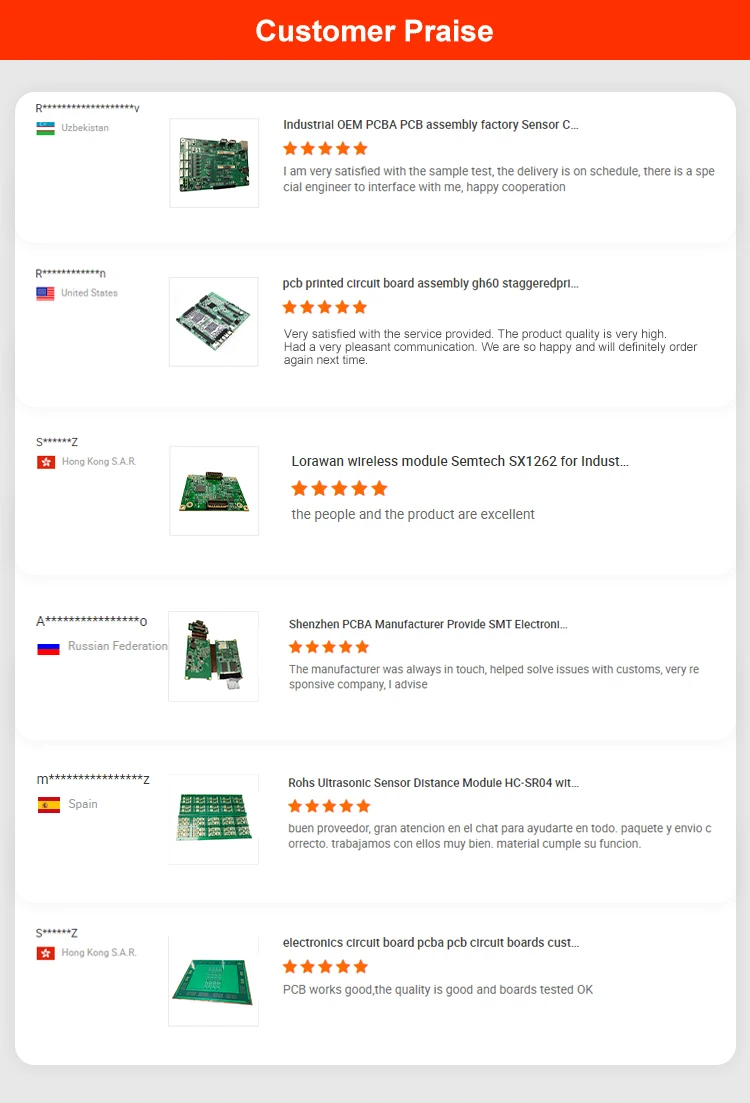Click the five-star rating under Industrial OEM PCBA
The width and height of the screenshot is (750, 1103).
[x=325, y=148]
